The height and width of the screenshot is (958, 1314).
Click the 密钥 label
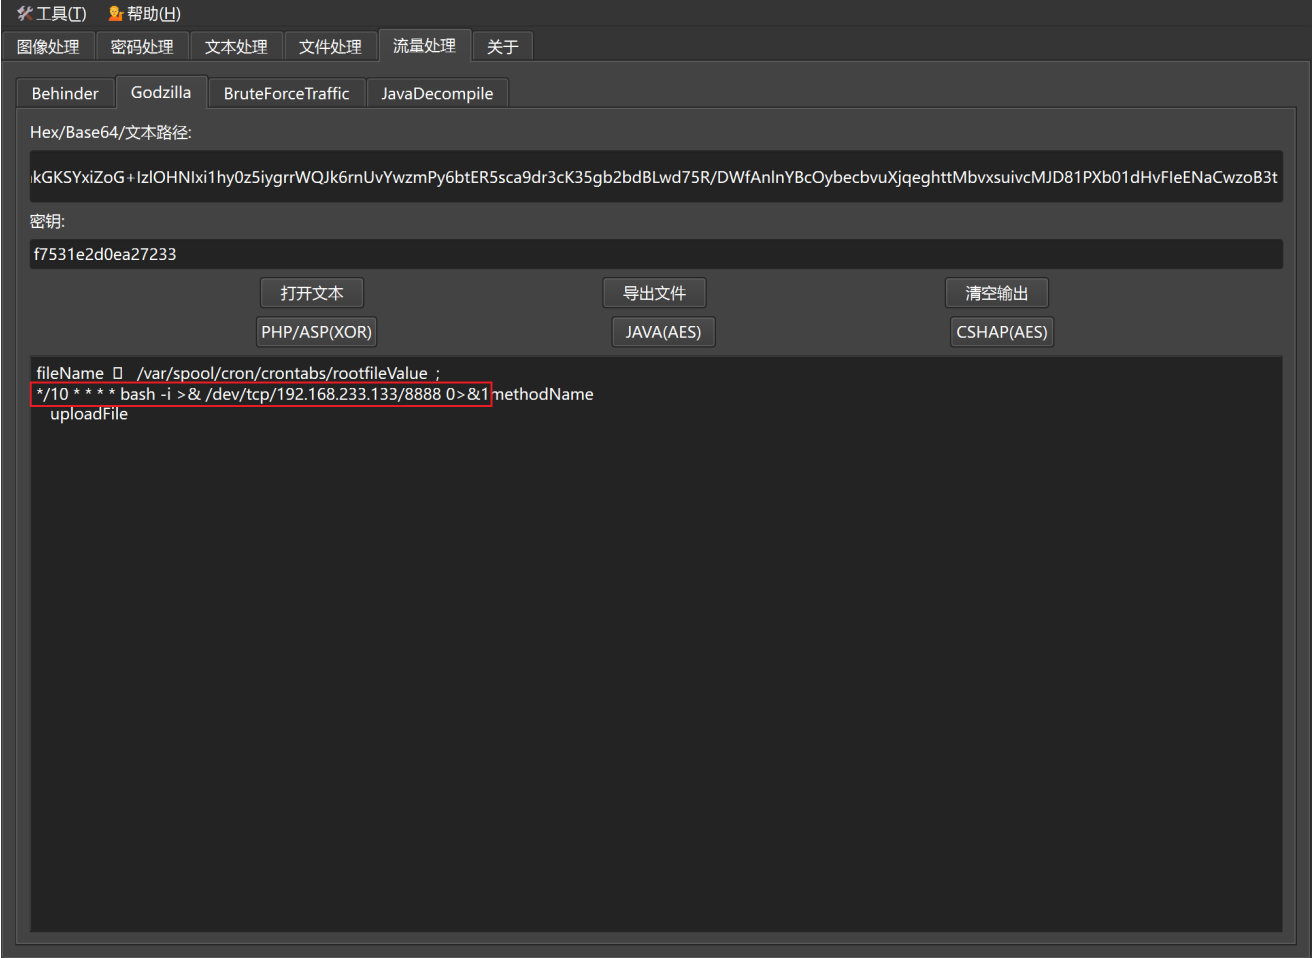pyautogui.click(x=47, y=221)
